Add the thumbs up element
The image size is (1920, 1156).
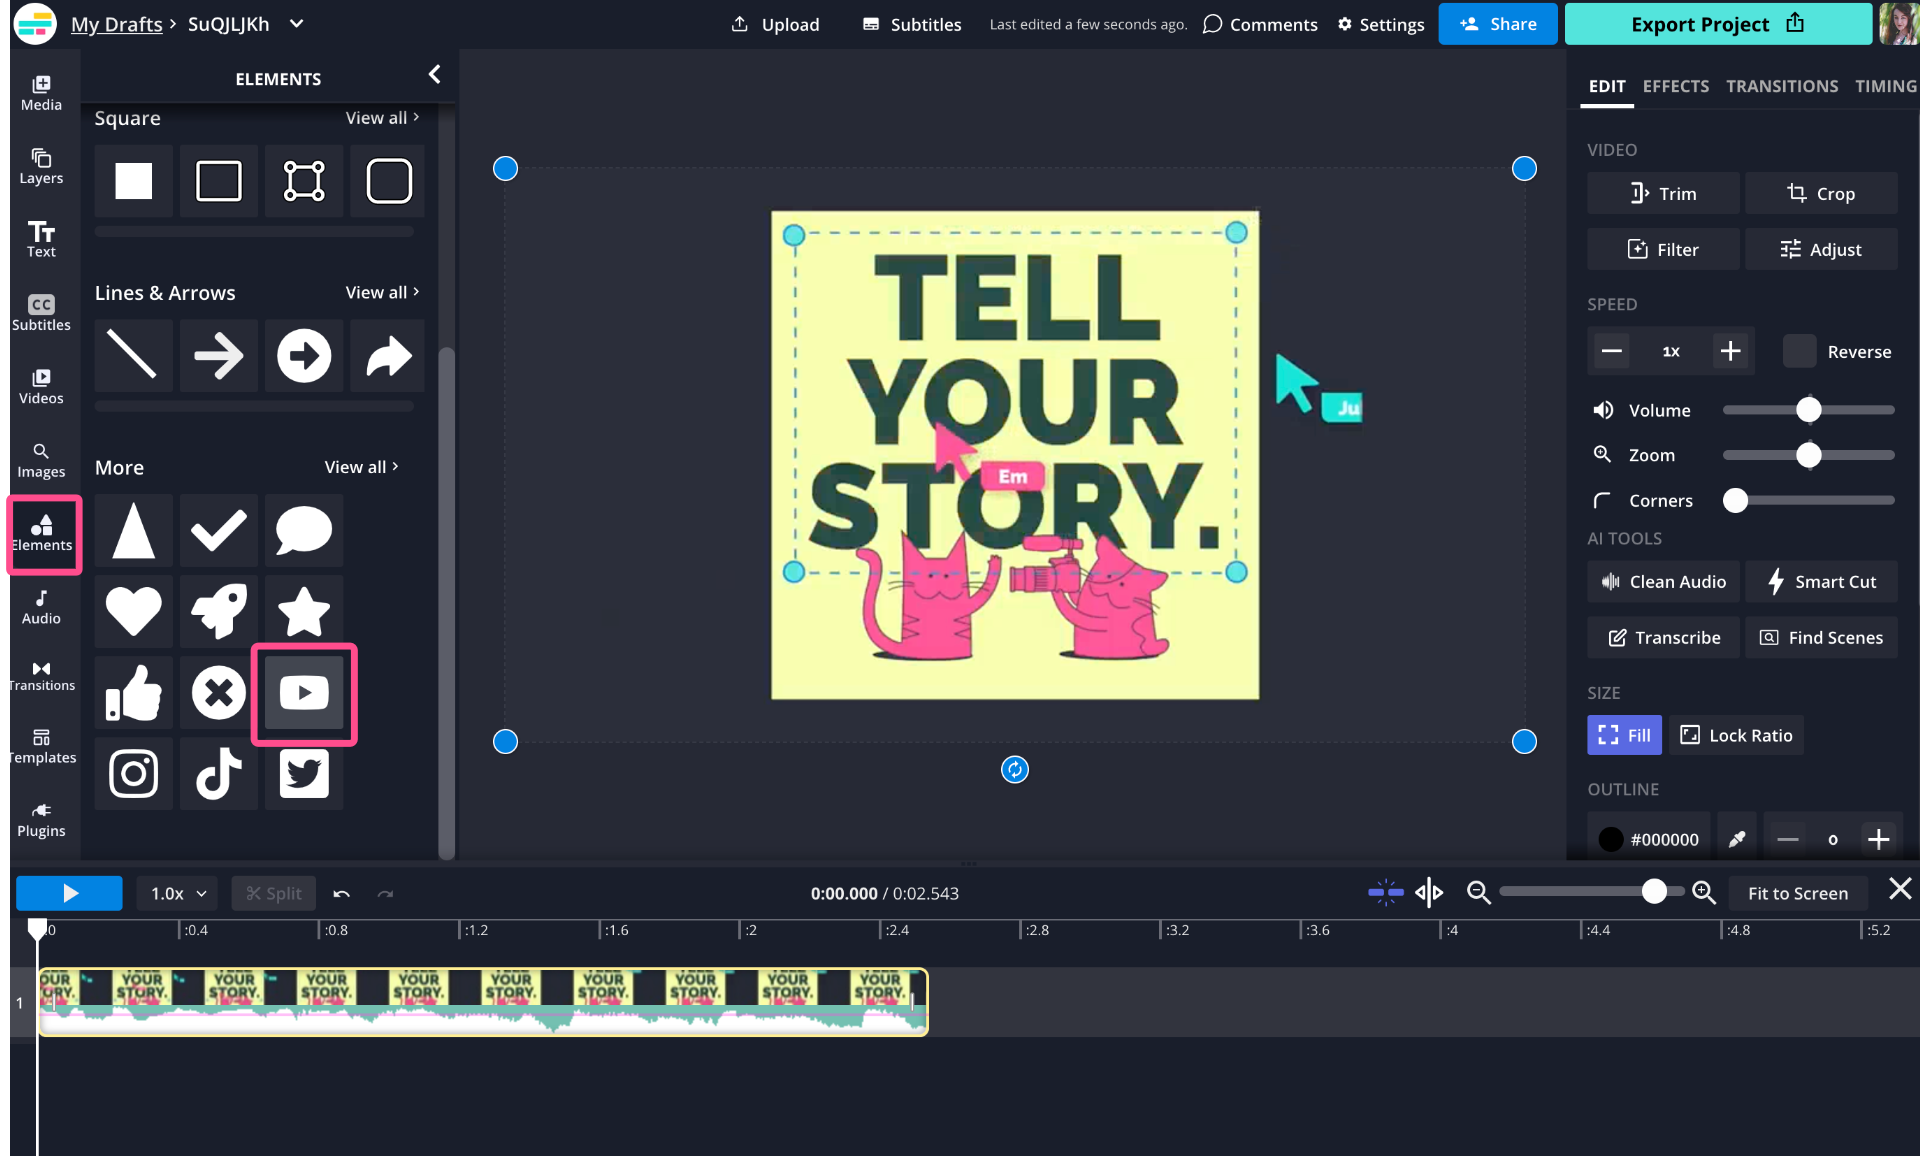[x=134, y=693]
